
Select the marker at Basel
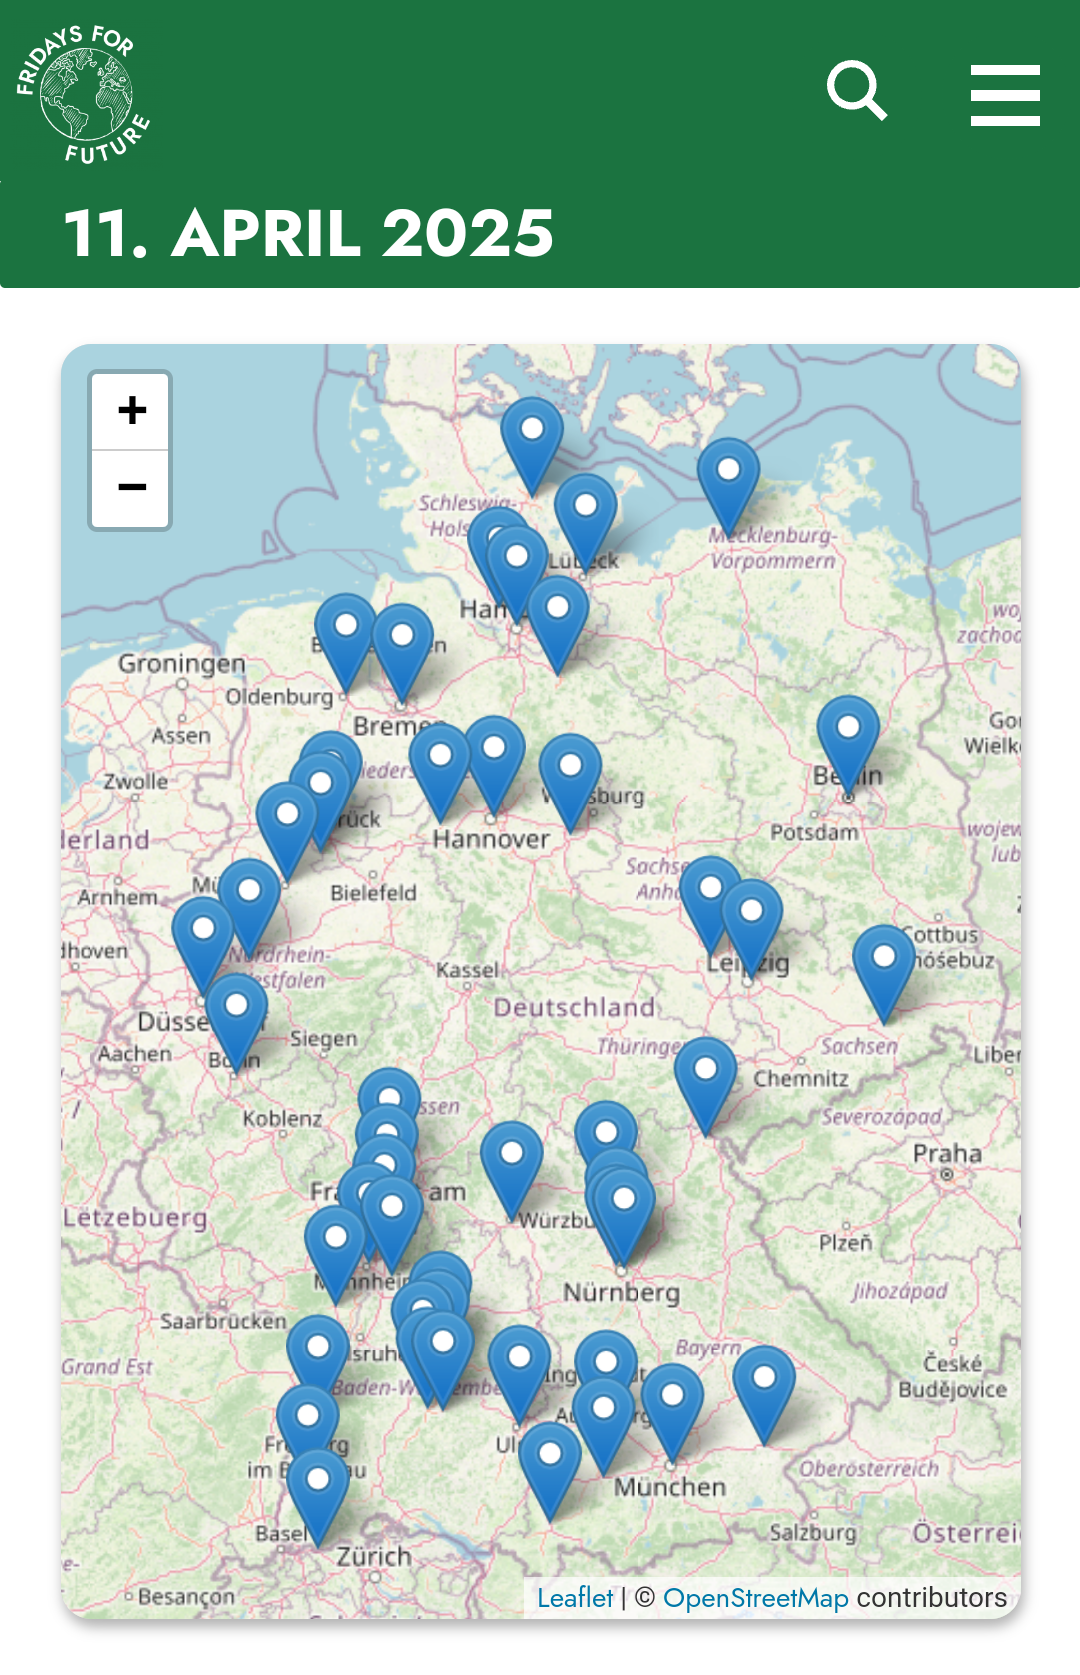(x=318, y=1497)
